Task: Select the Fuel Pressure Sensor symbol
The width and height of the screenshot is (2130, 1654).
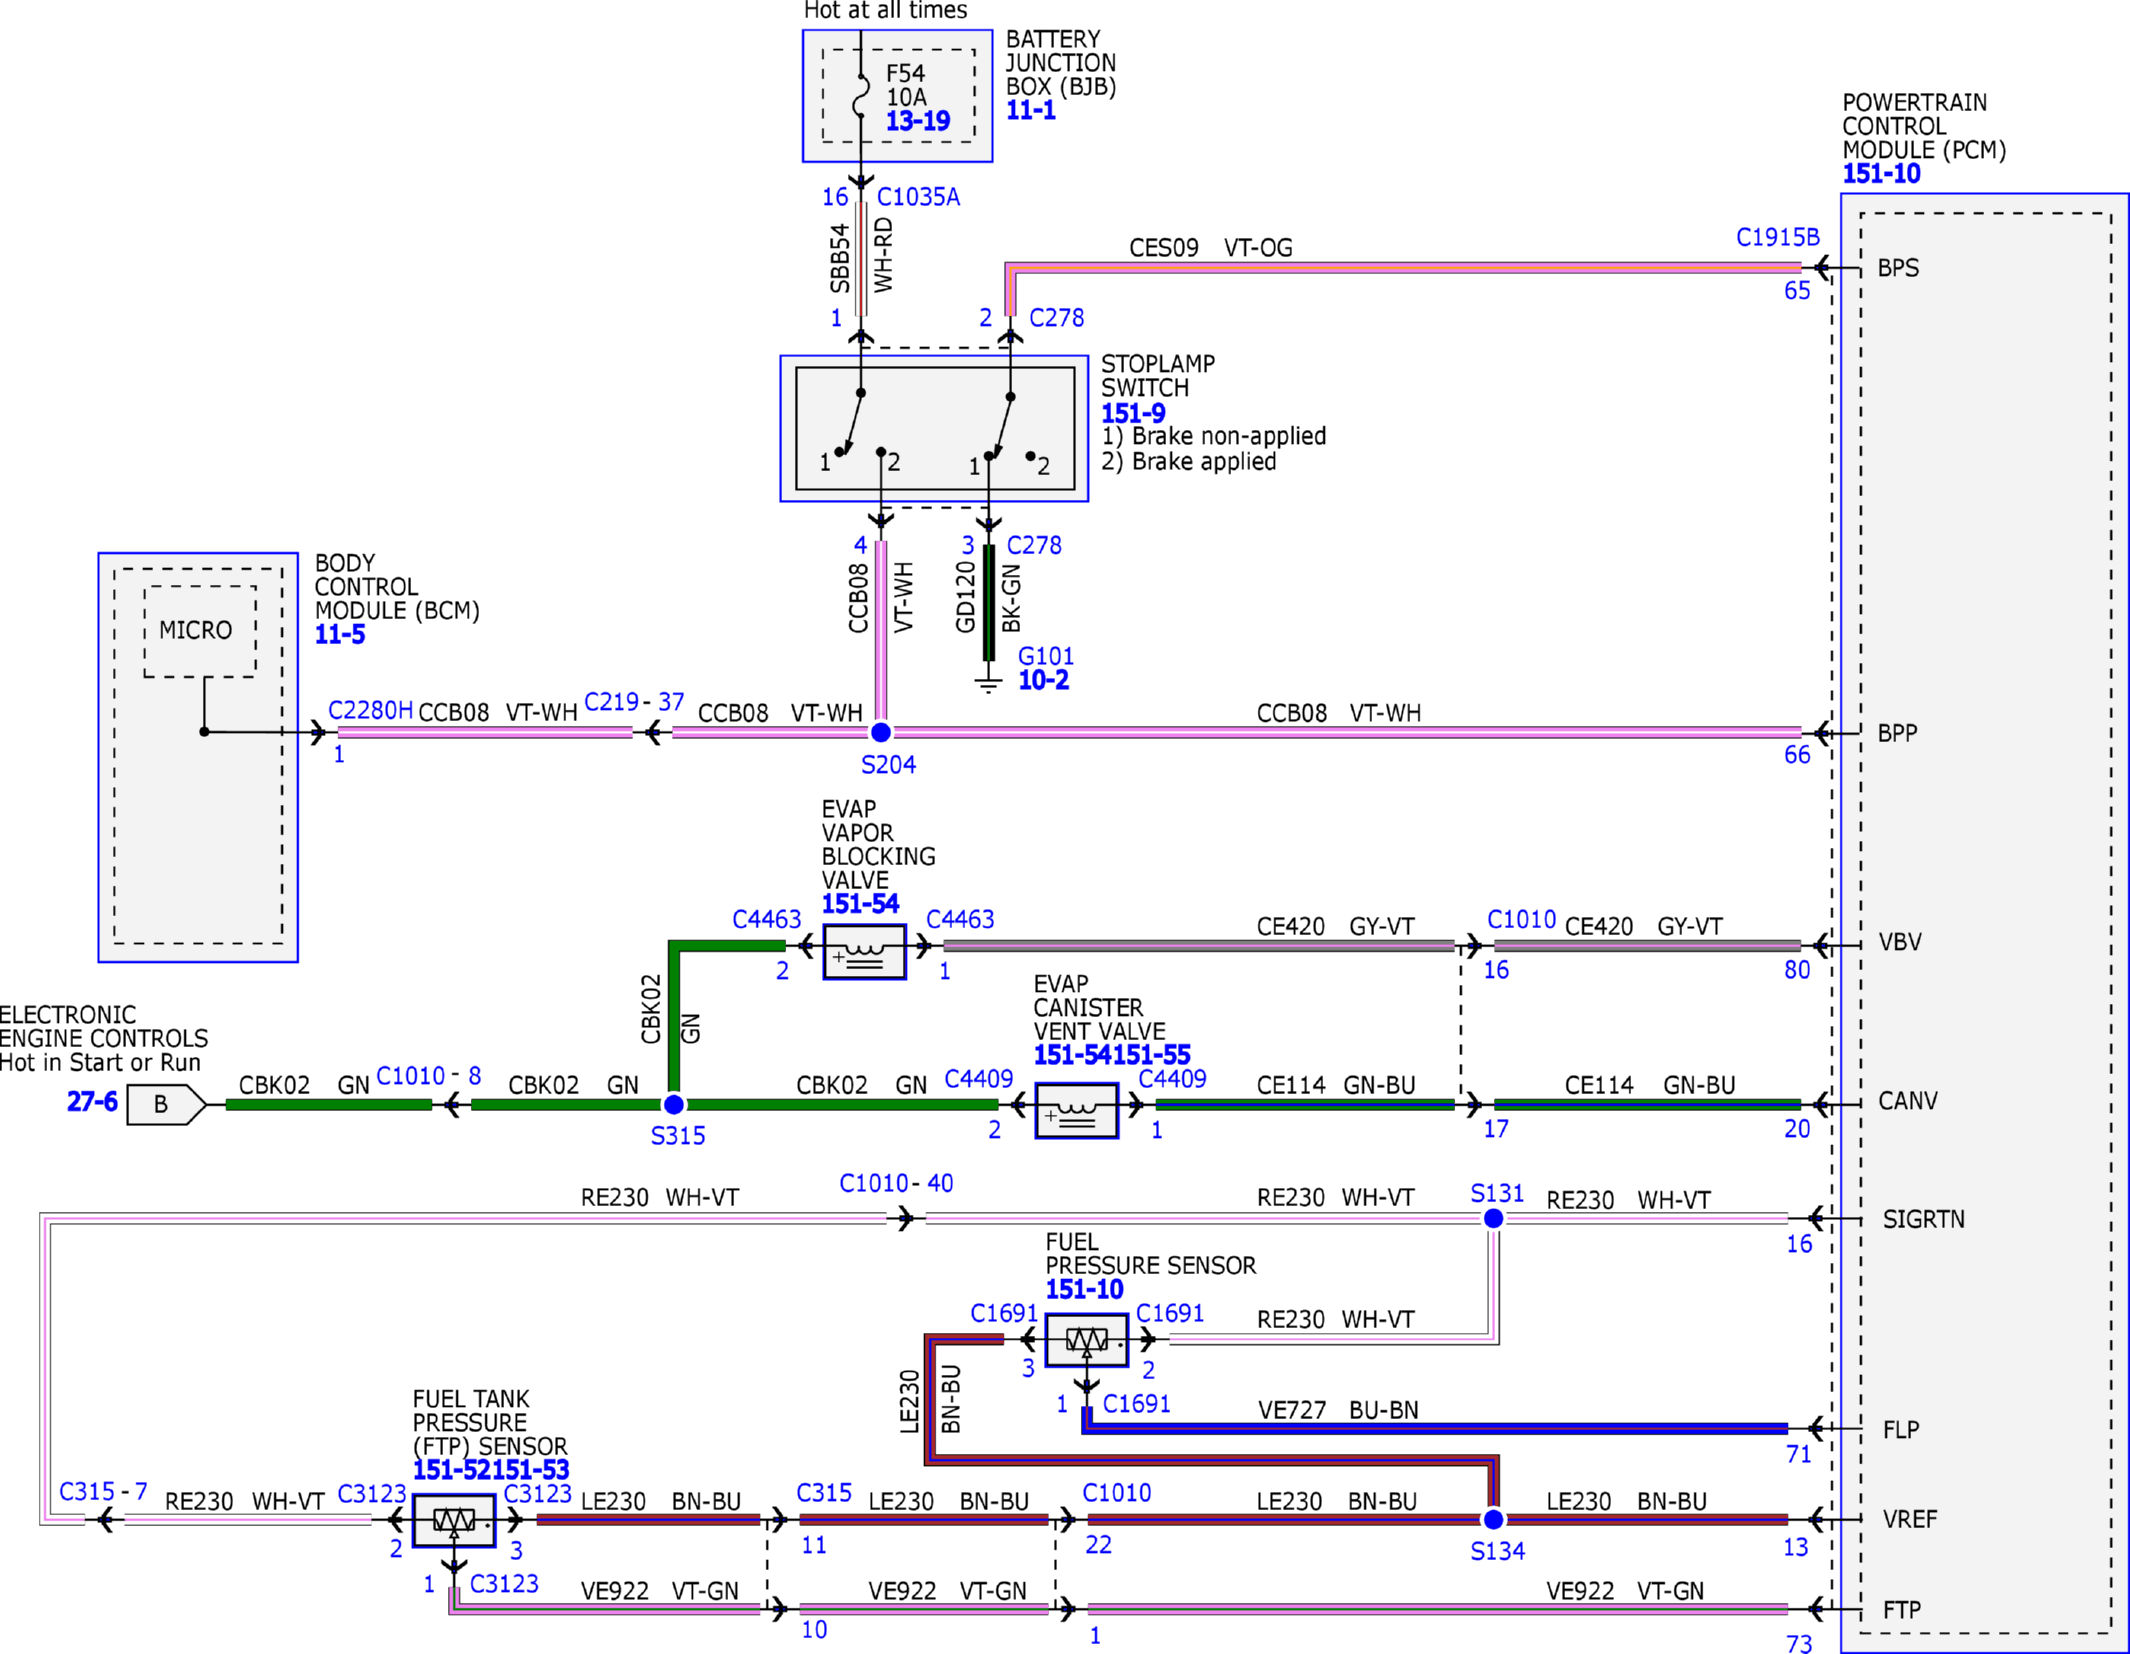Action: (x=1087, y=1339)
